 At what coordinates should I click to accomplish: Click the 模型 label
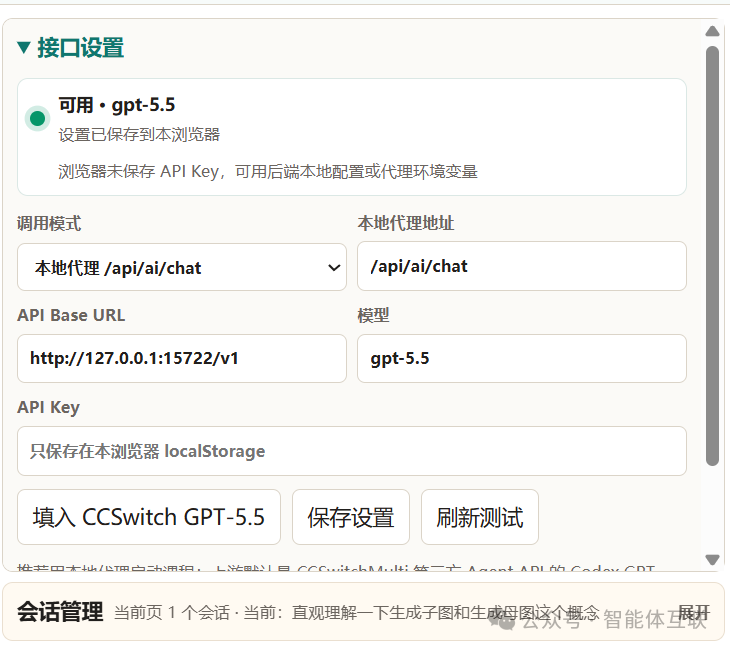pos(373,315)
